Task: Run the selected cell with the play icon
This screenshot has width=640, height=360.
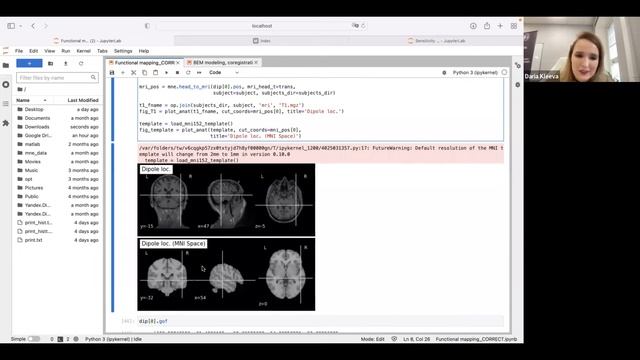Action: tap(166, 73)
